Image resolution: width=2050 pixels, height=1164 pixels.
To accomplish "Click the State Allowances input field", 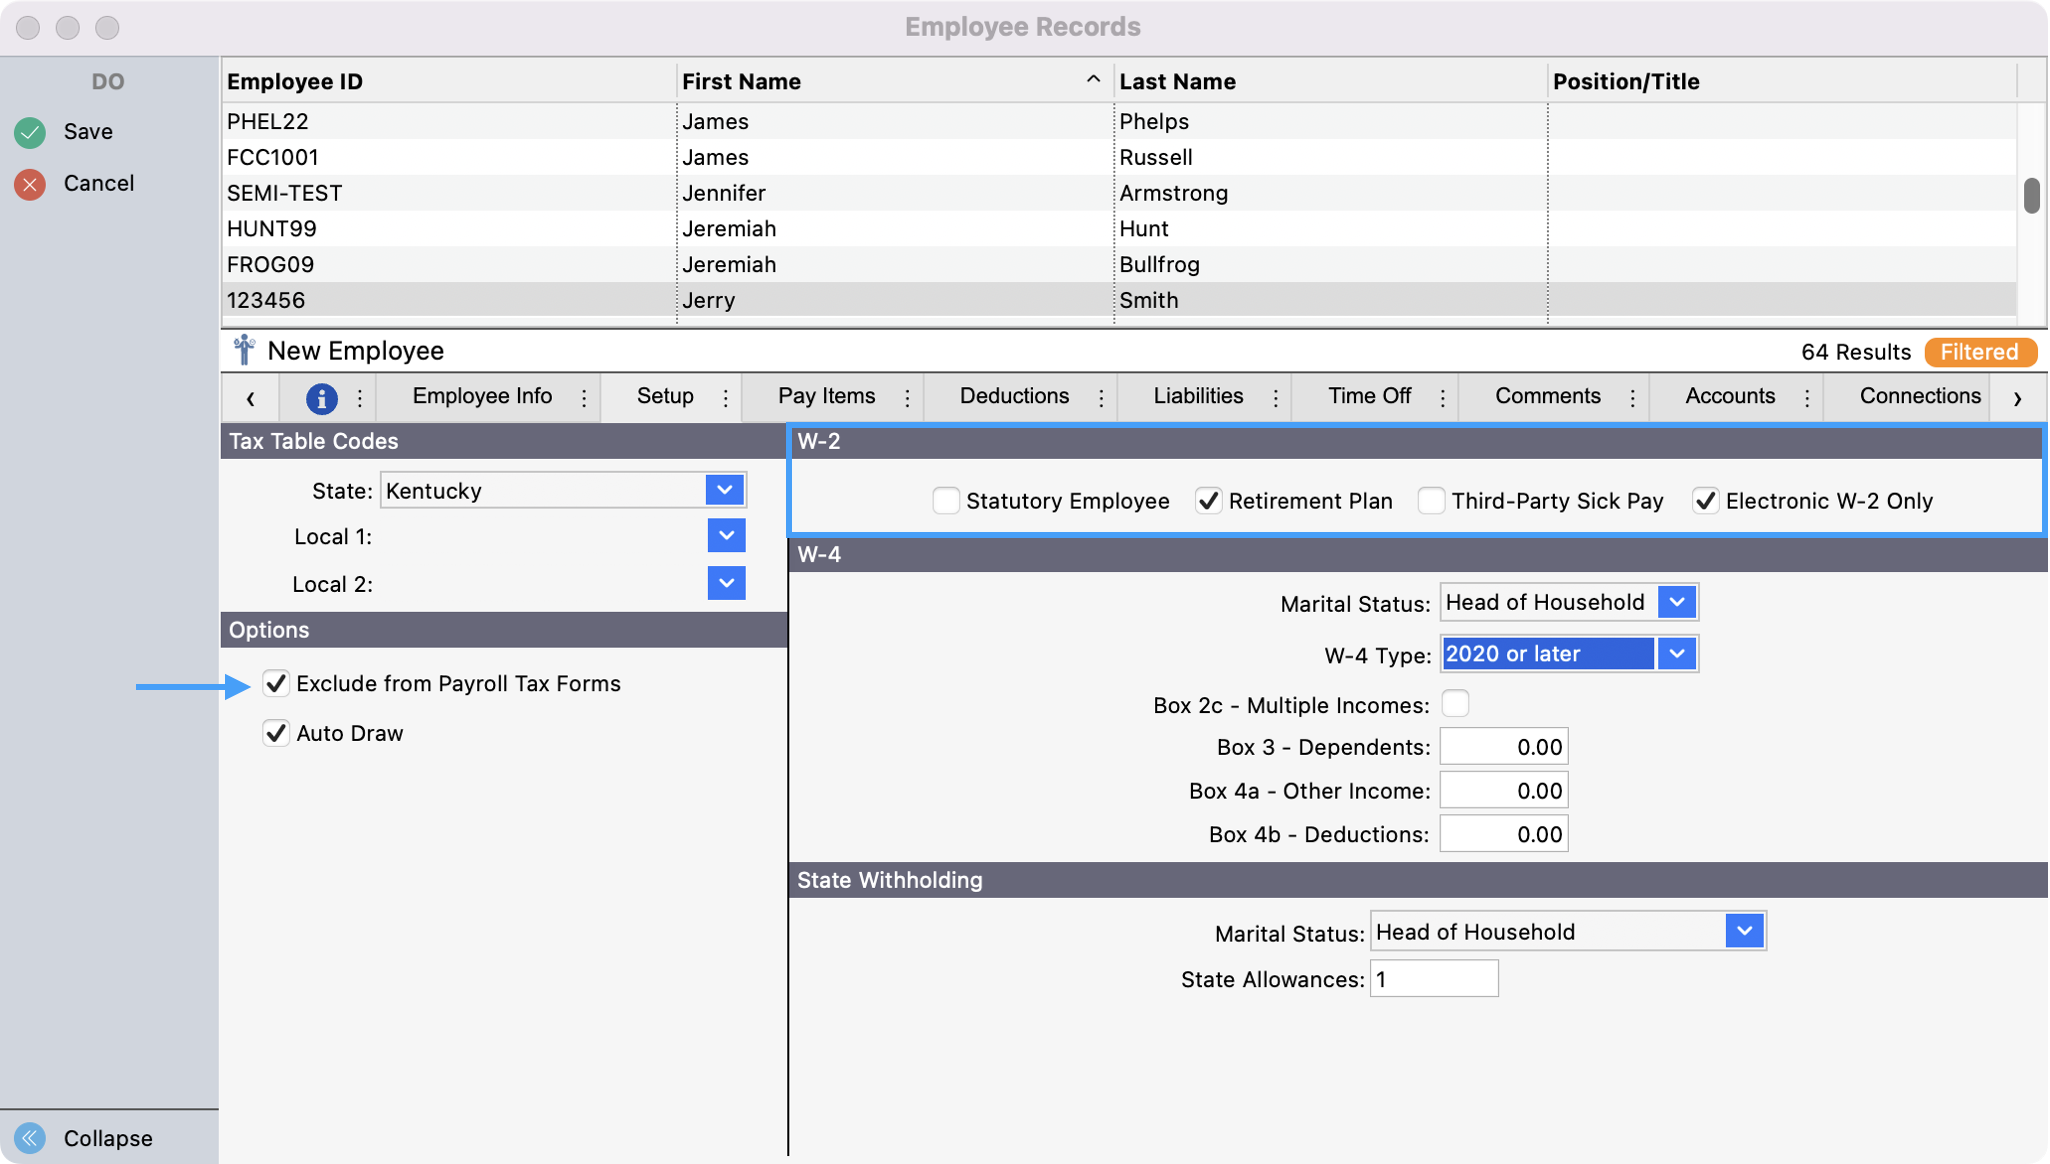I will 1433,979.
